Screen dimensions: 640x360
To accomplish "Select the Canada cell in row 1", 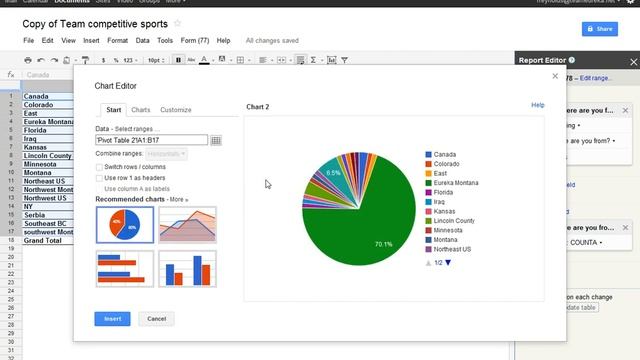I will tap(48, 96).
